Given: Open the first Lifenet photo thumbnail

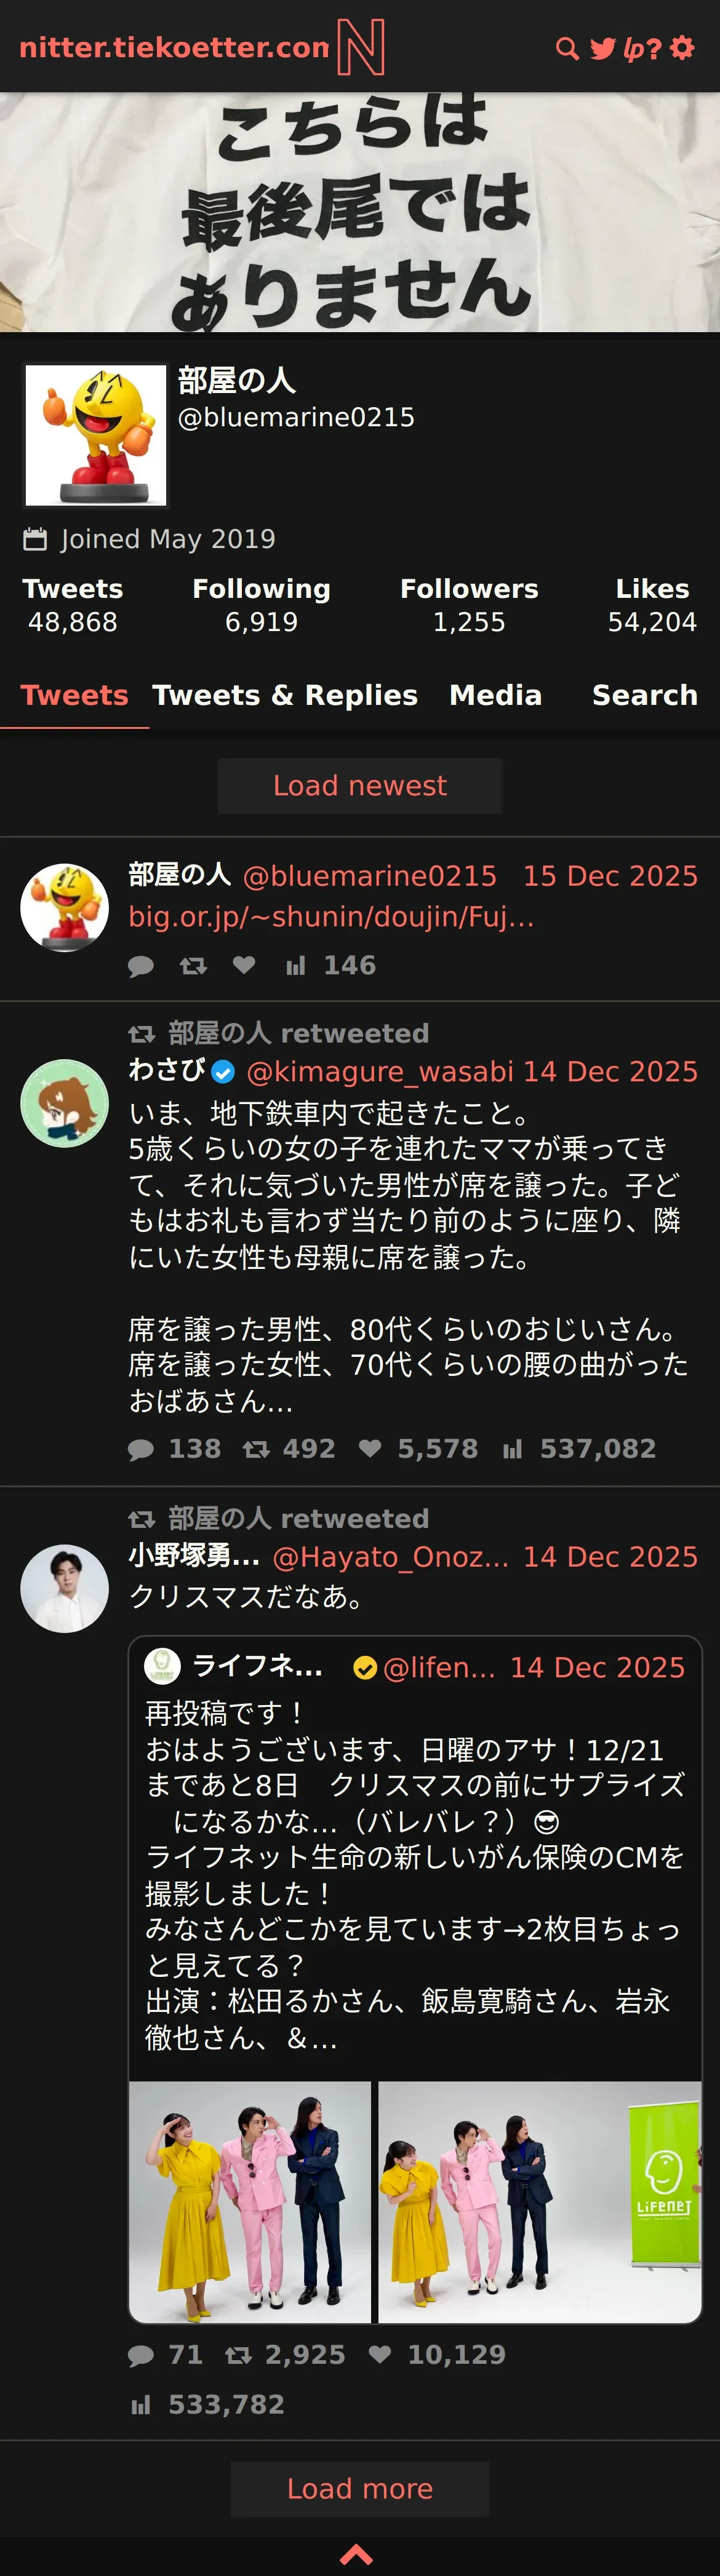Looking at the screenshot, I should [250, 2203].
